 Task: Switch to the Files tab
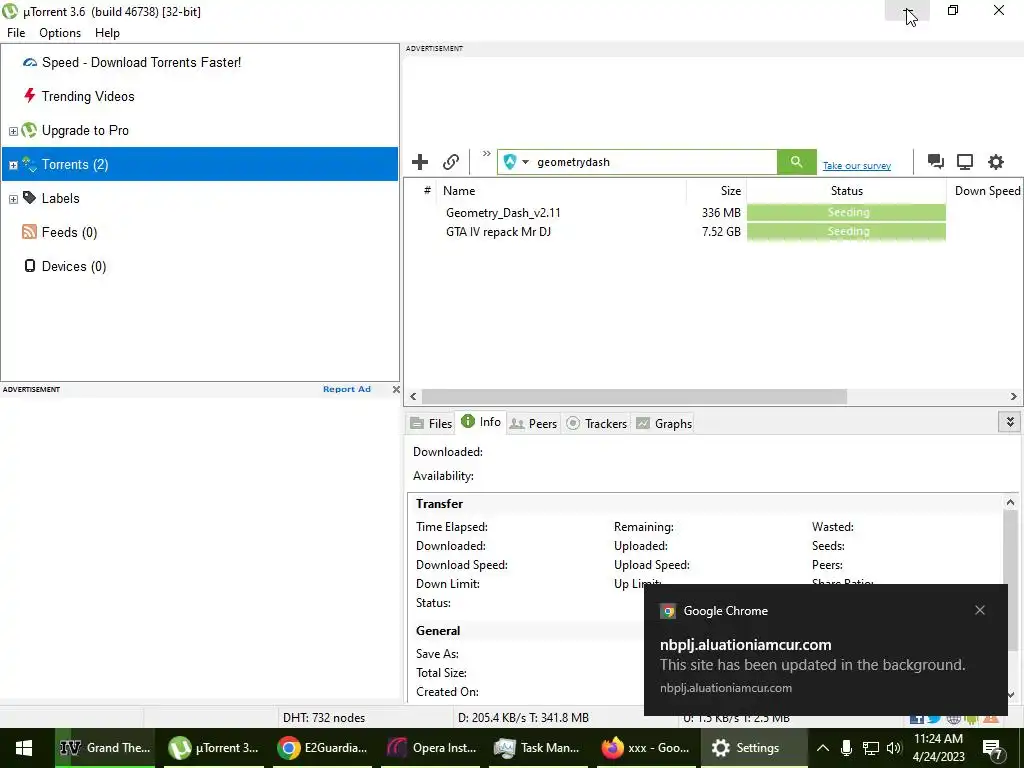click(431, 423)
